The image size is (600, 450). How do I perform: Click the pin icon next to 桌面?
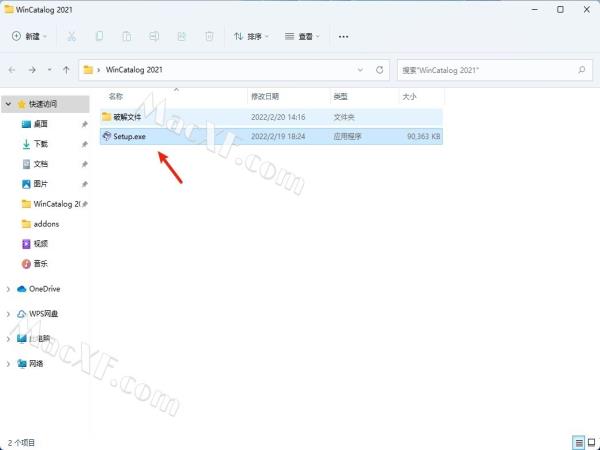tap(85, 124)
